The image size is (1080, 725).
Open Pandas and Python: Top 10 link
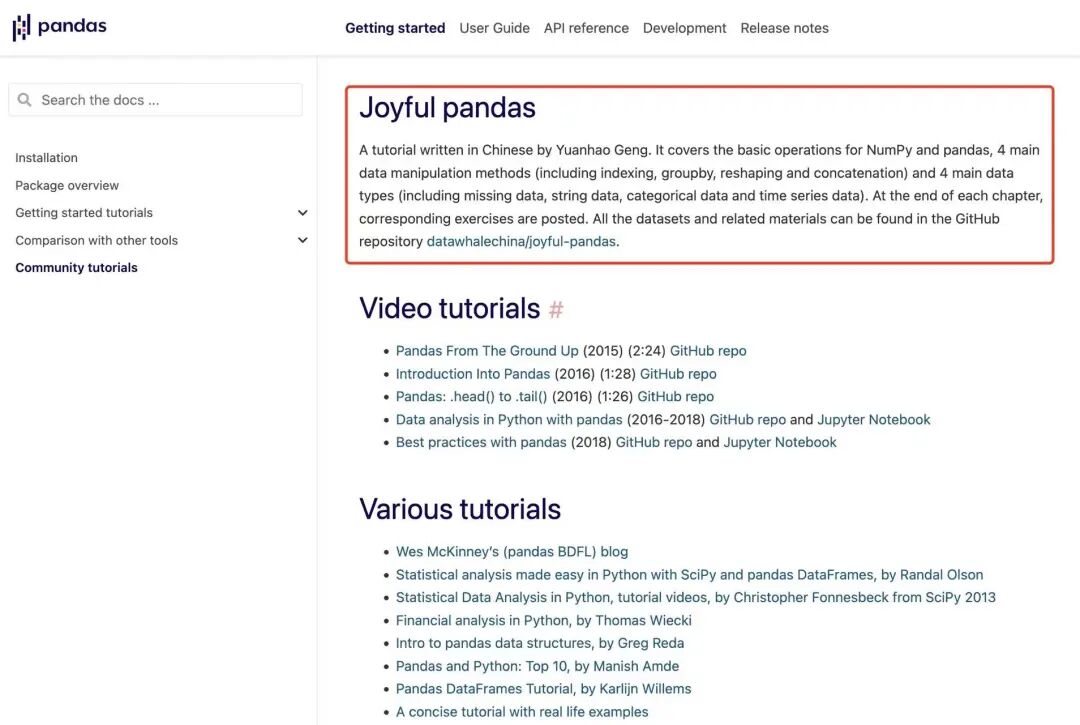[x=537, y=666]
